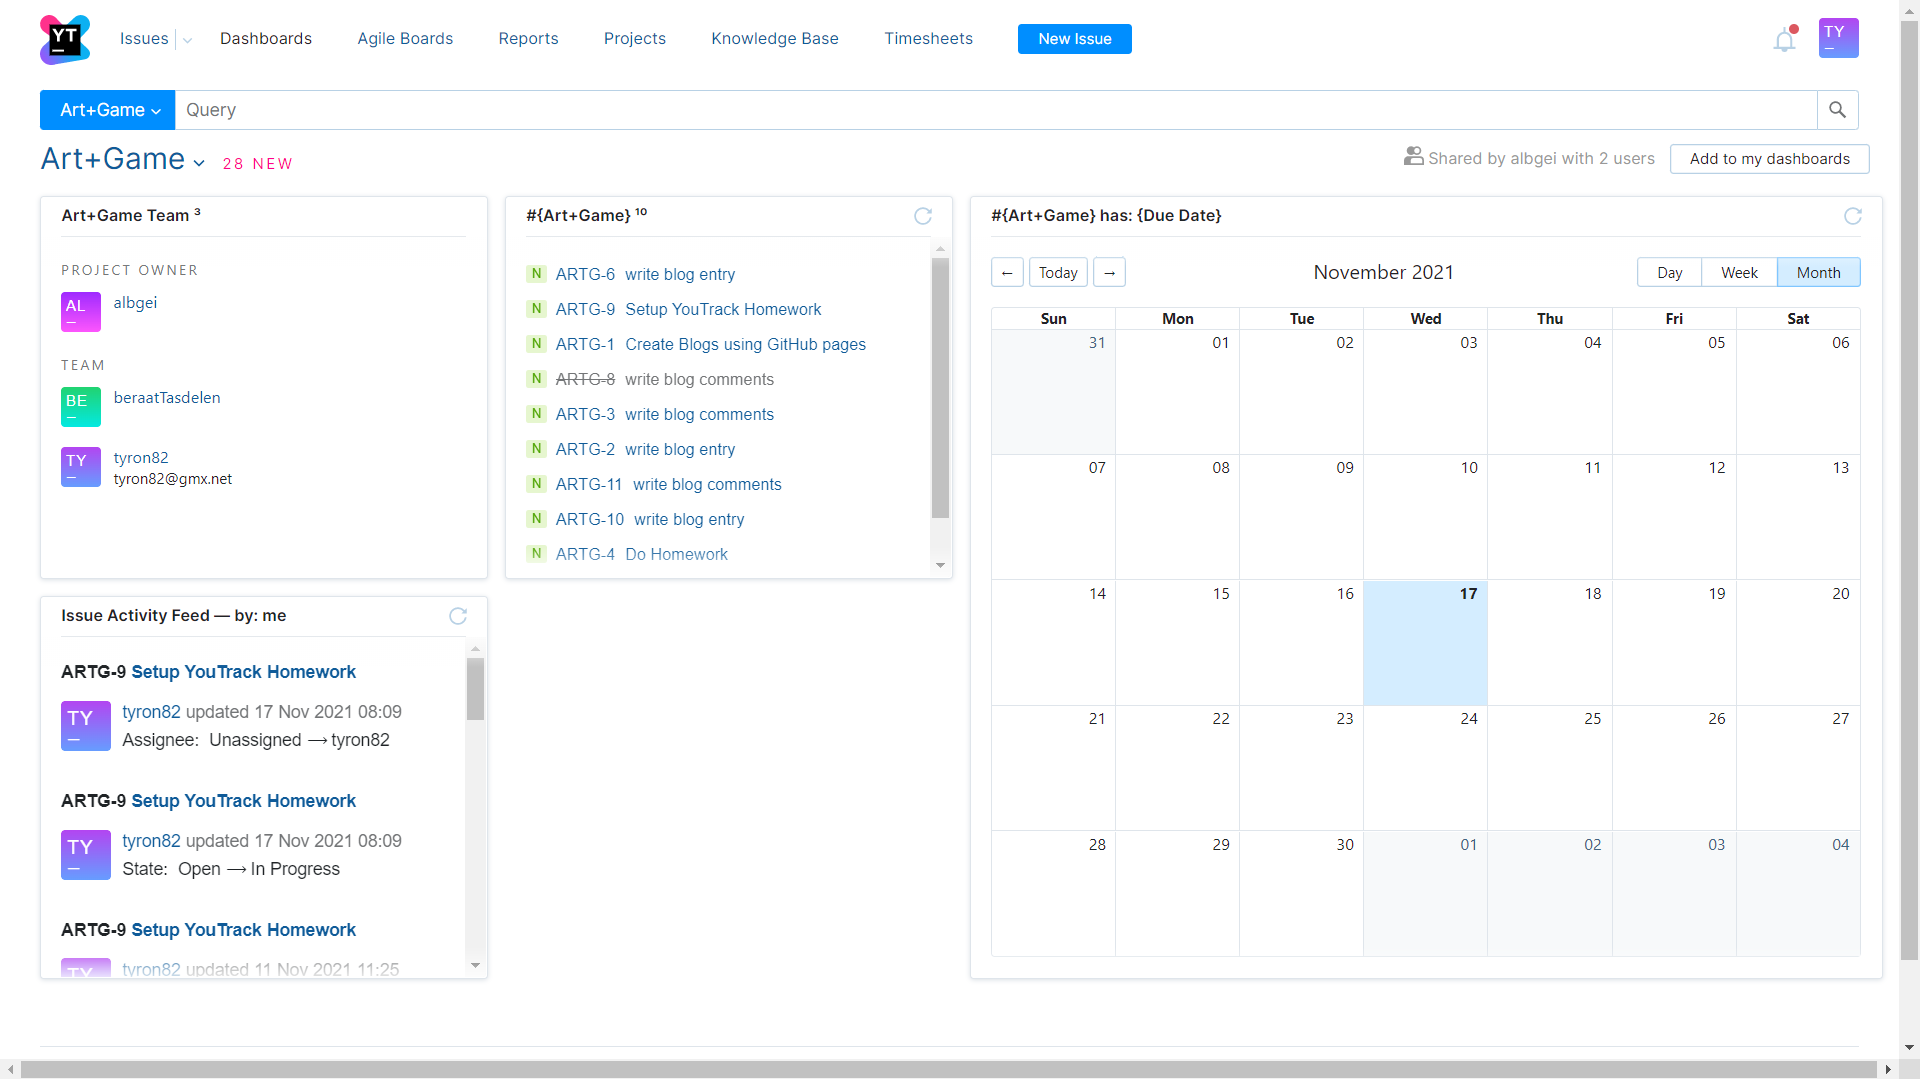Click the N state badge for ARTG-9
1920x1079 pixels.
[537, 309]
